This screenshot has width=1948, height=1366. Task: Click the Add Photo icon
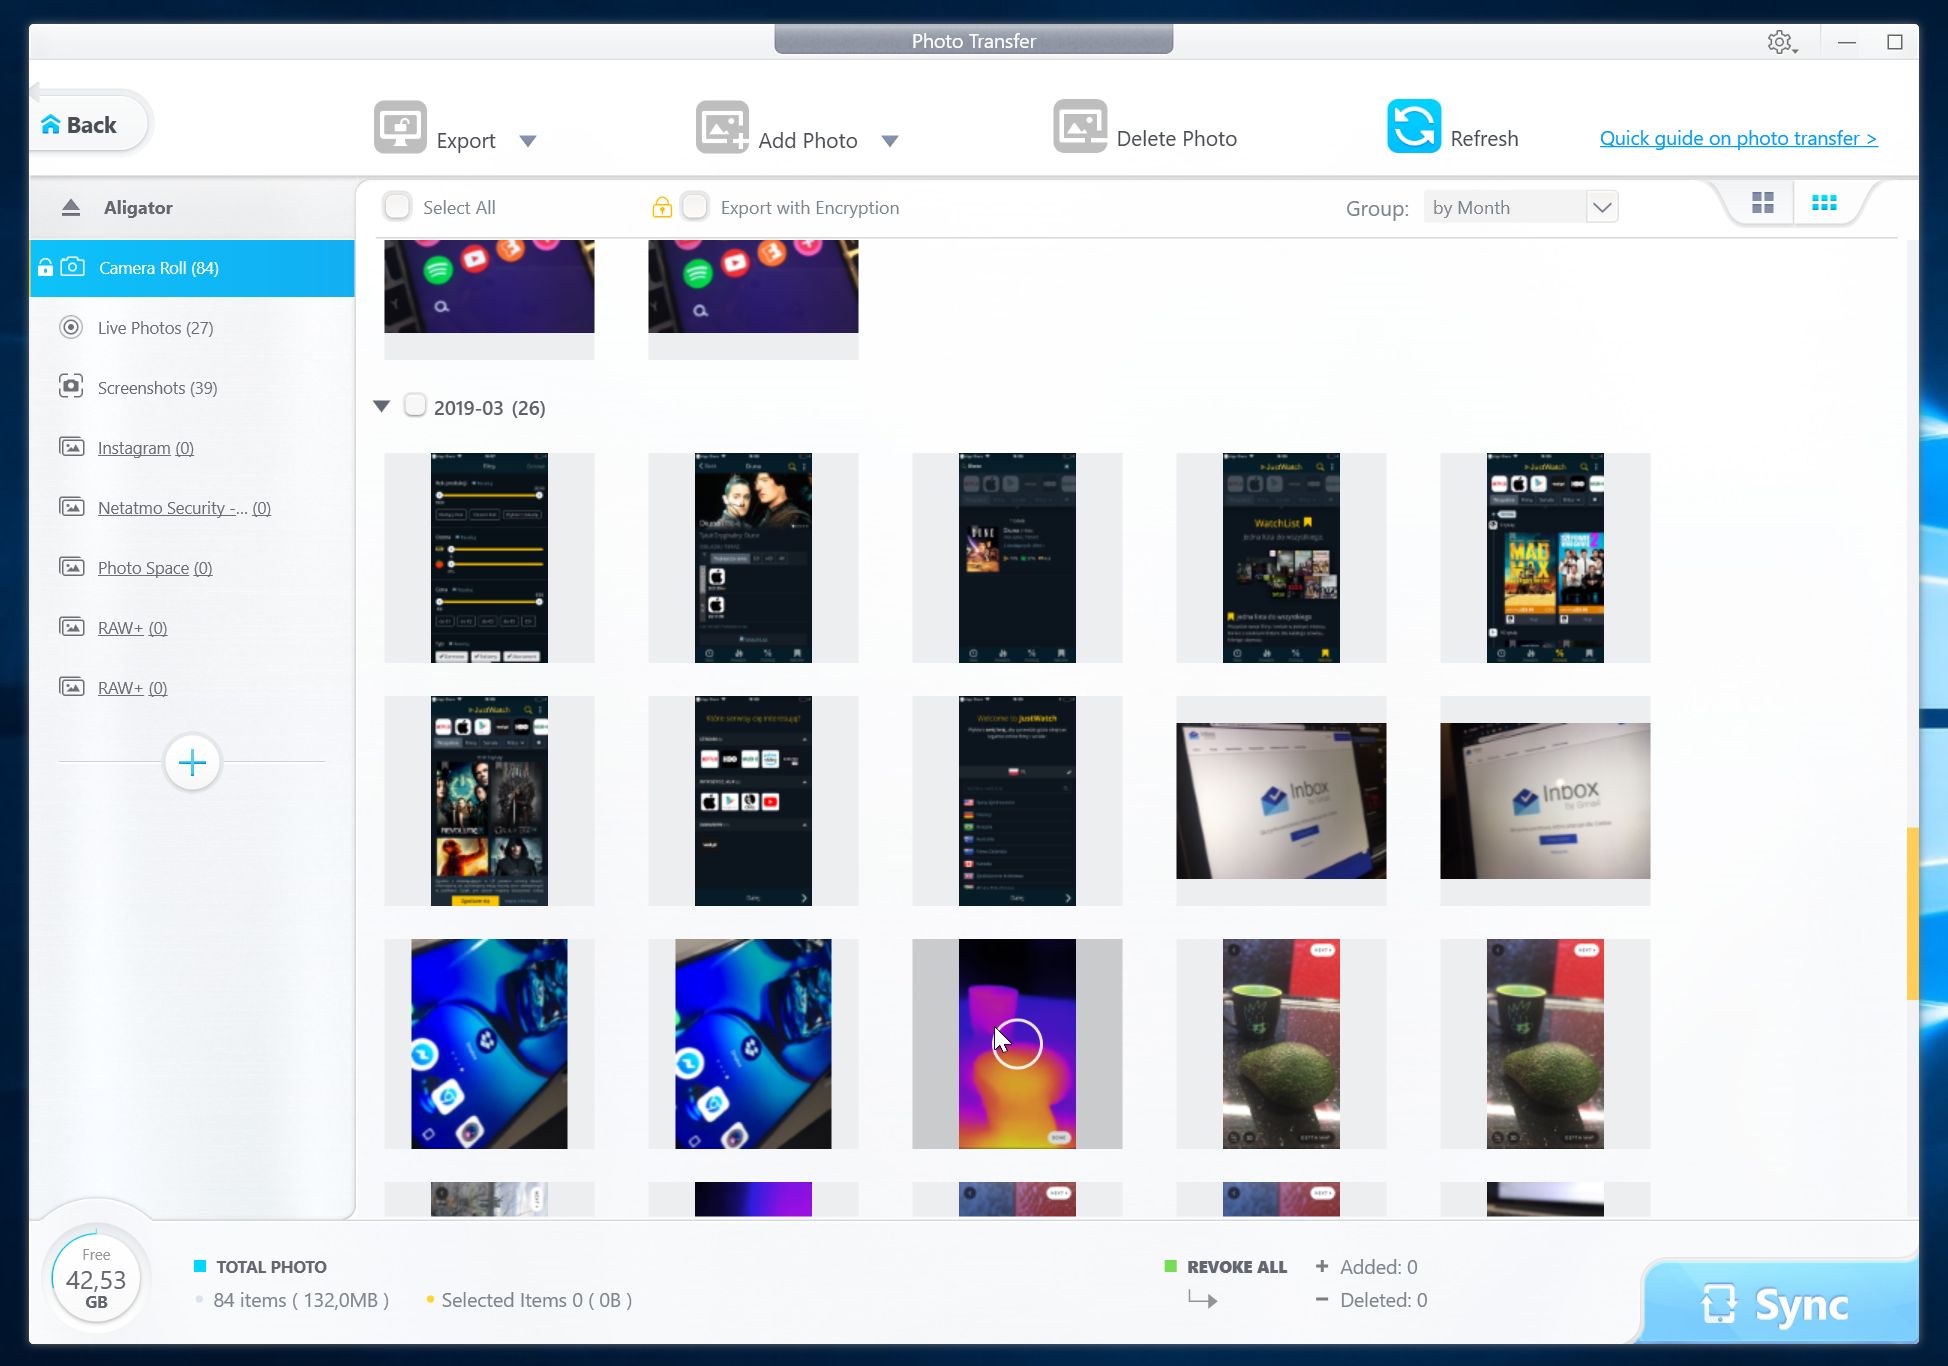(722, 127)
